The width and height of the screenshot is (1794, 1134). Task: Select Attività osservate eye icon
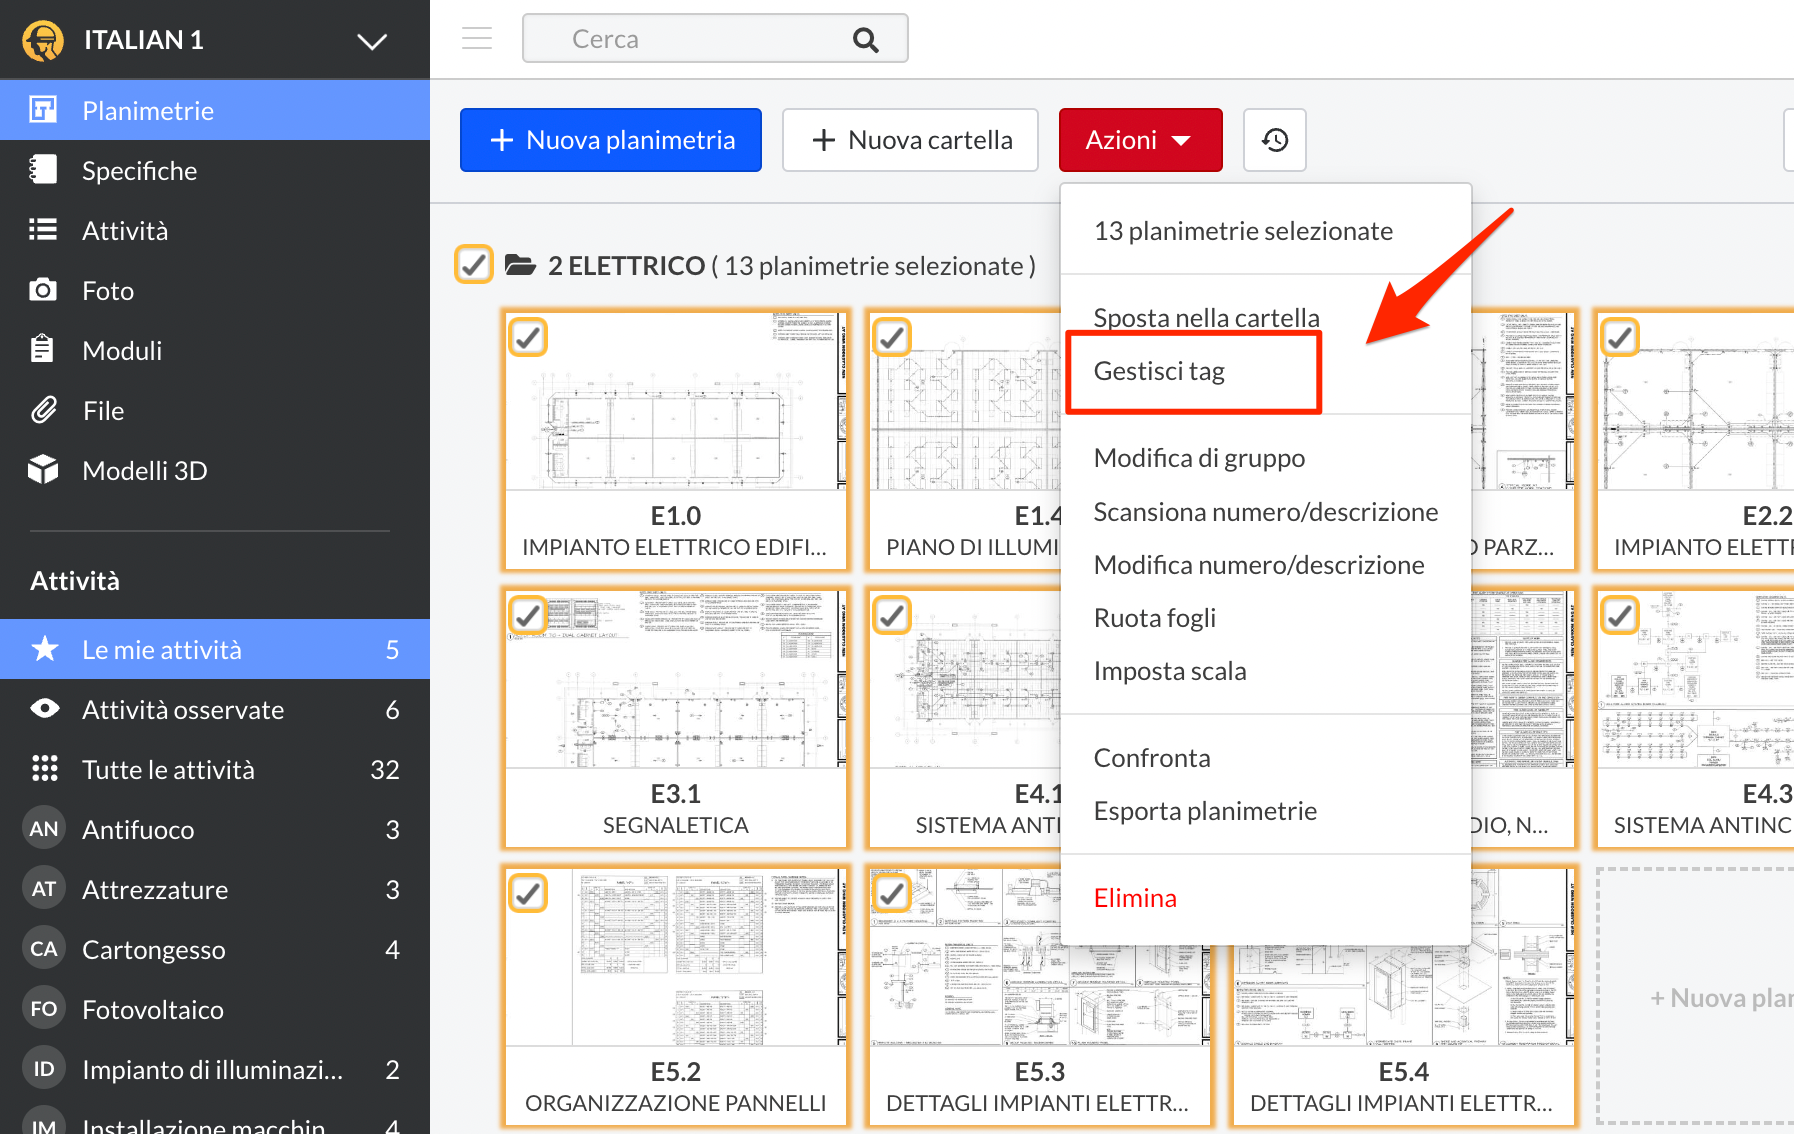44,709
